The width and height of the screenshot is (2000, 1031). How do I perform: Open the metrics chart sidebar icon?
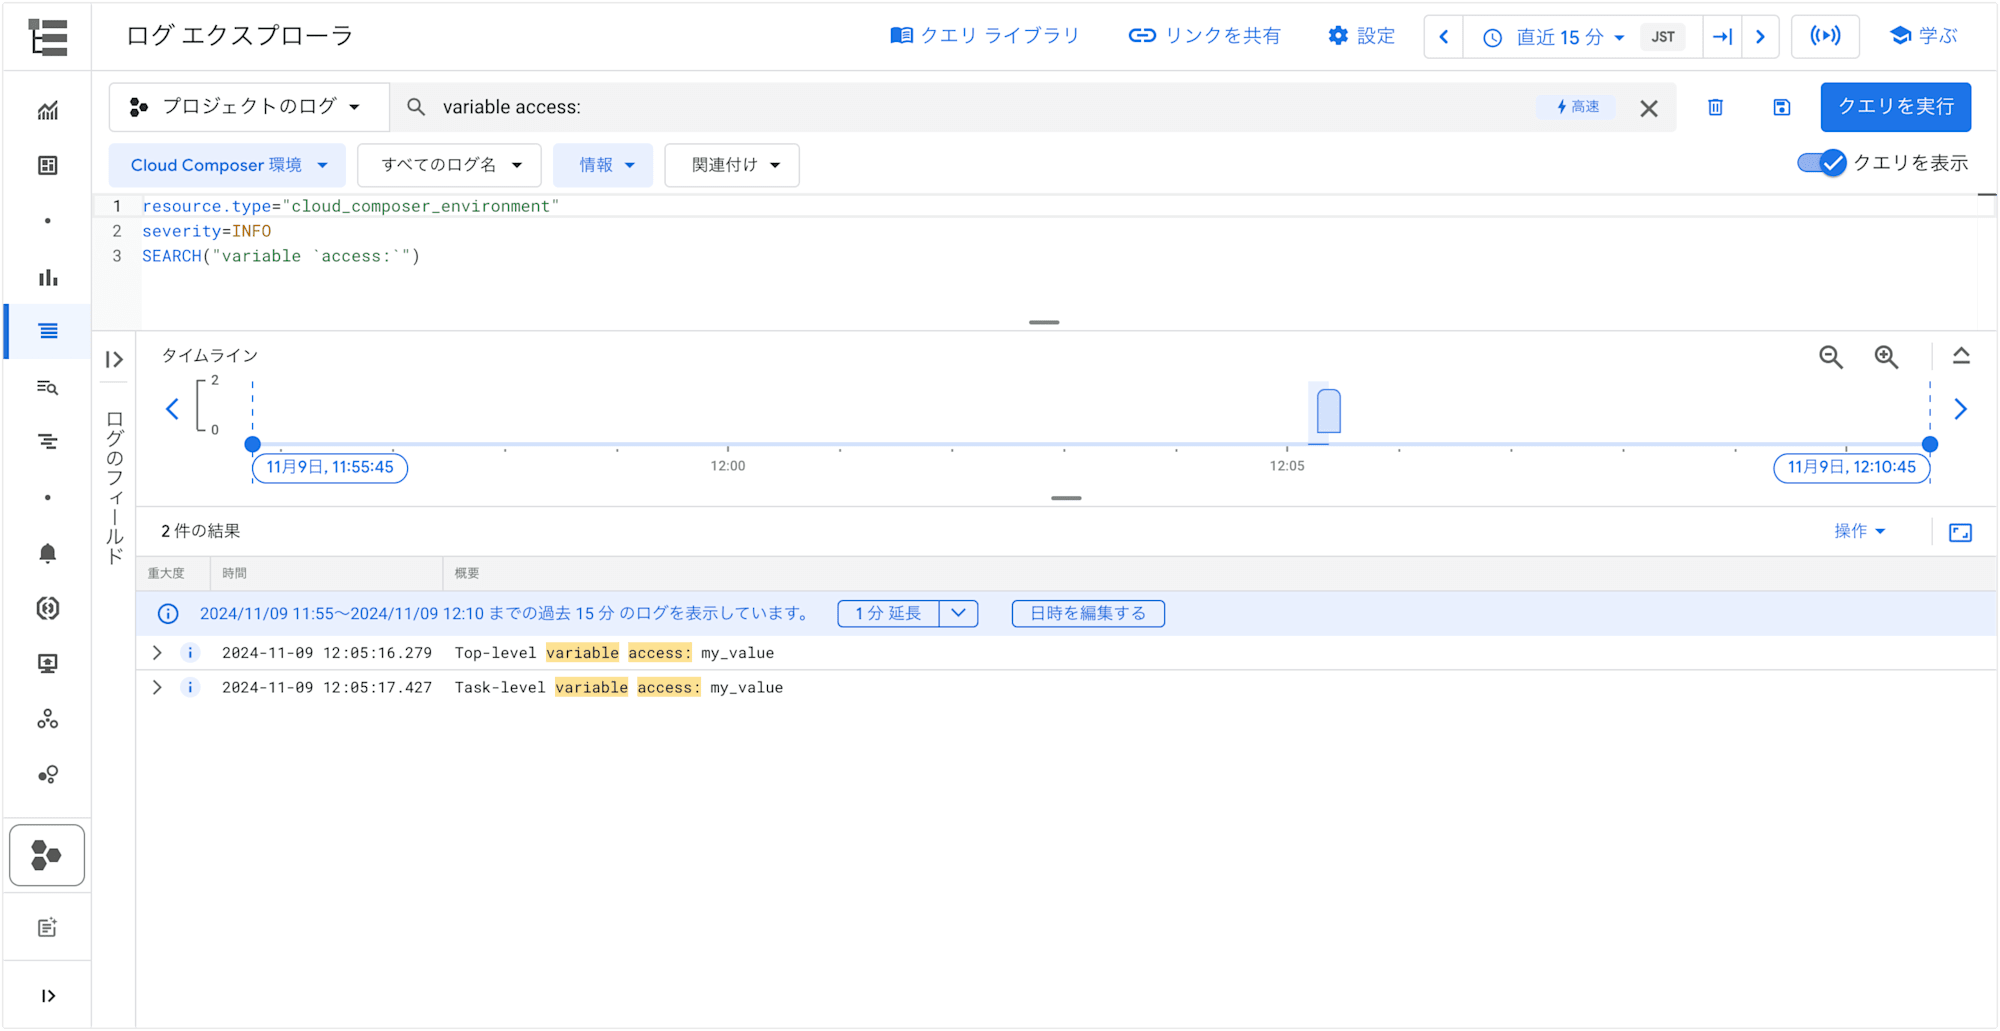(x=48, y=111)
